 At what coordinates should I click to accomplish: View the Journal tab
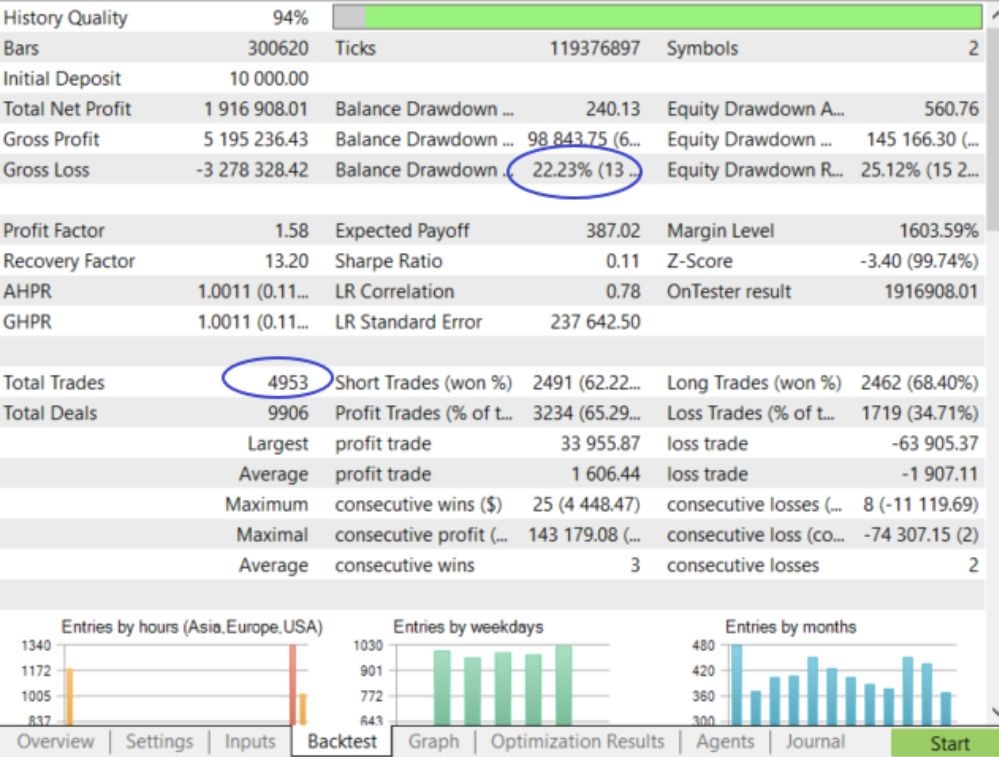(x=816, y=741)
